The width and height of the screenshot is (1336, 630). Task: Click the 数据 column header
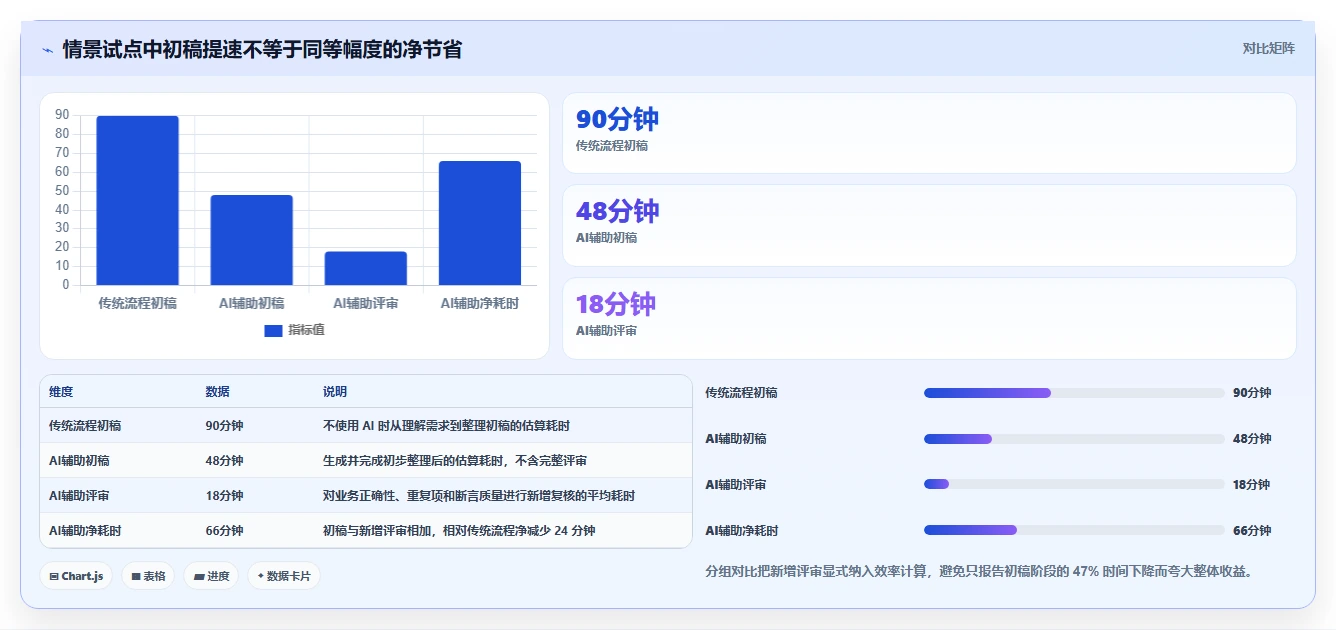click(x=218, y=392)
